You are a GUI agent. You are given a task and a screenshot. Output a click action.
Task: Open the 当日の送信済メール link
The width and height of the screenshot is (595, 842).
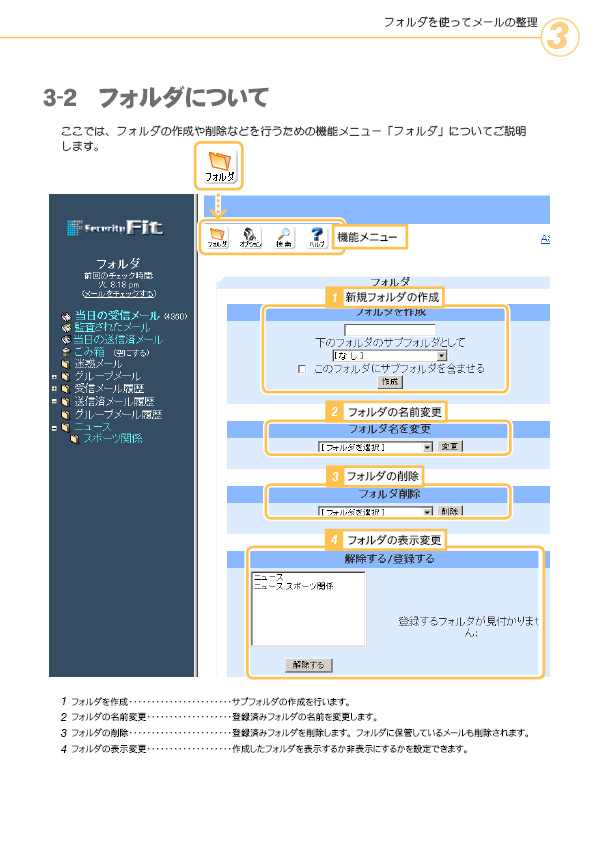click(118, 339)
